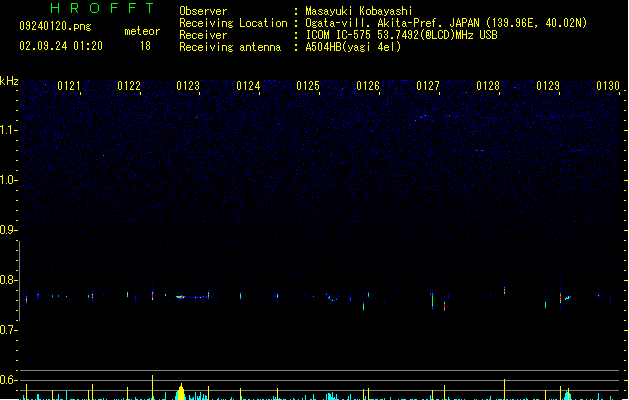Click the long meteor echo after 0123
The height and width of the screenshot is (400, 629).
193,297
